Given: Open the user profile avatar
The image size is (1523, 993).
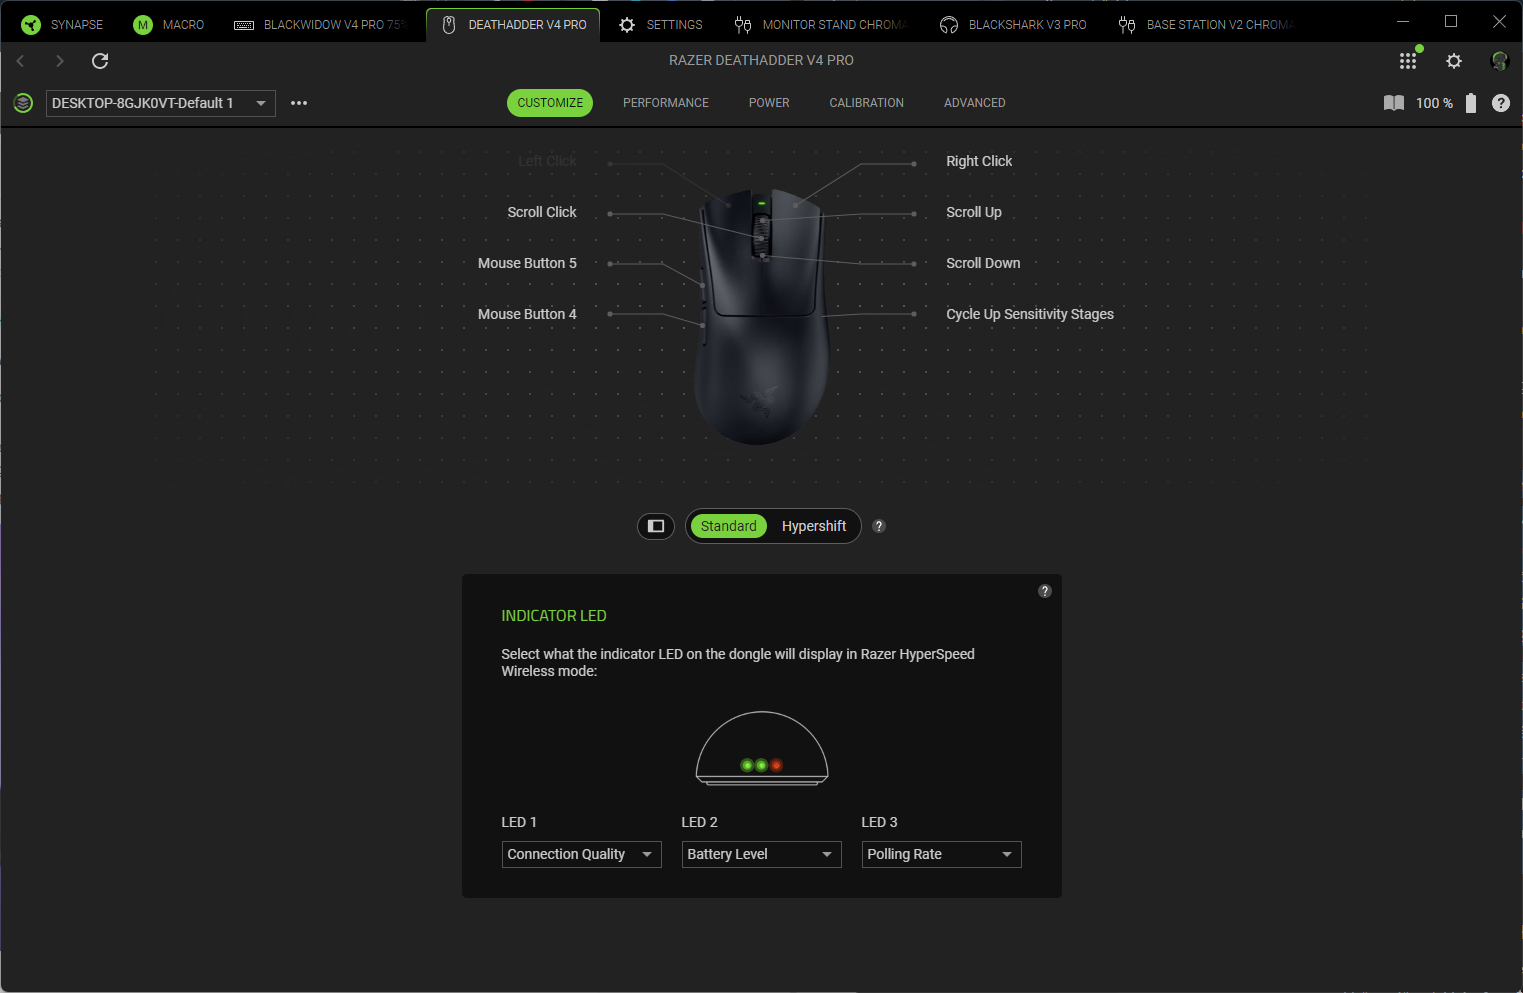Looking at the screenshot, I should point(1499,61).
